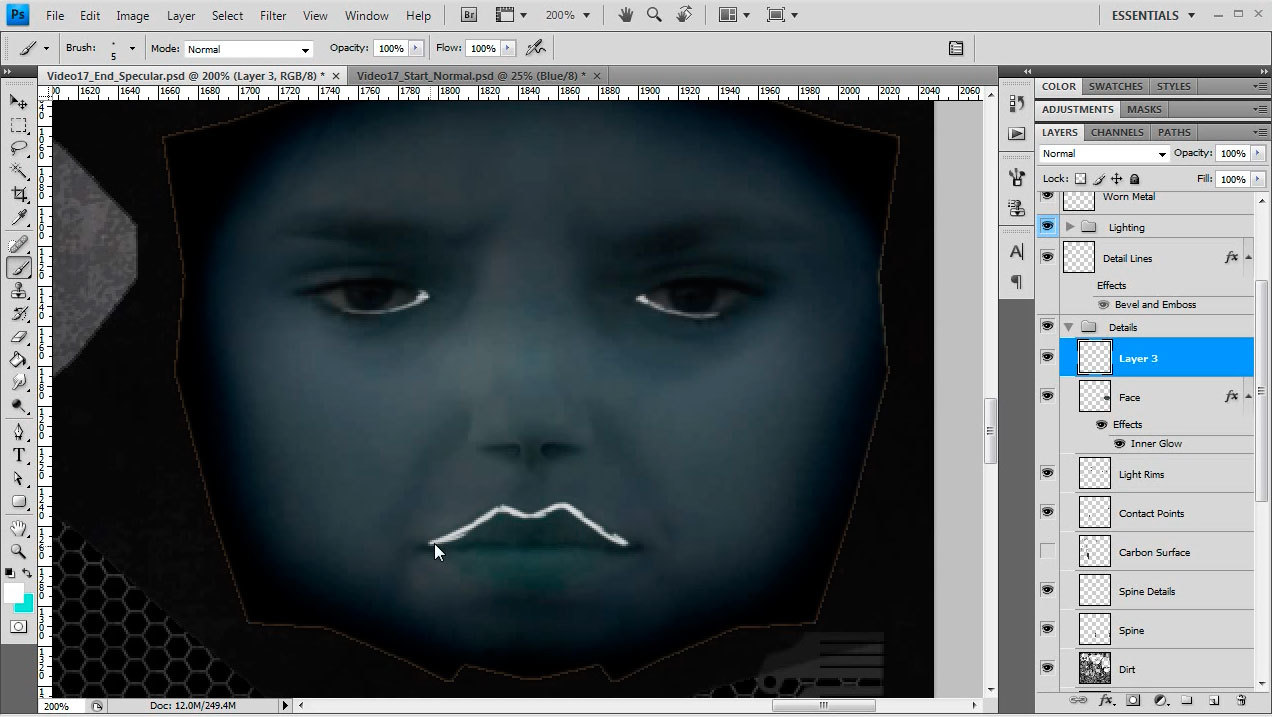The height and width of the screenshot is (717, 1272).
Task: Click the foreground color swatch
Action: tap(14, 593)
